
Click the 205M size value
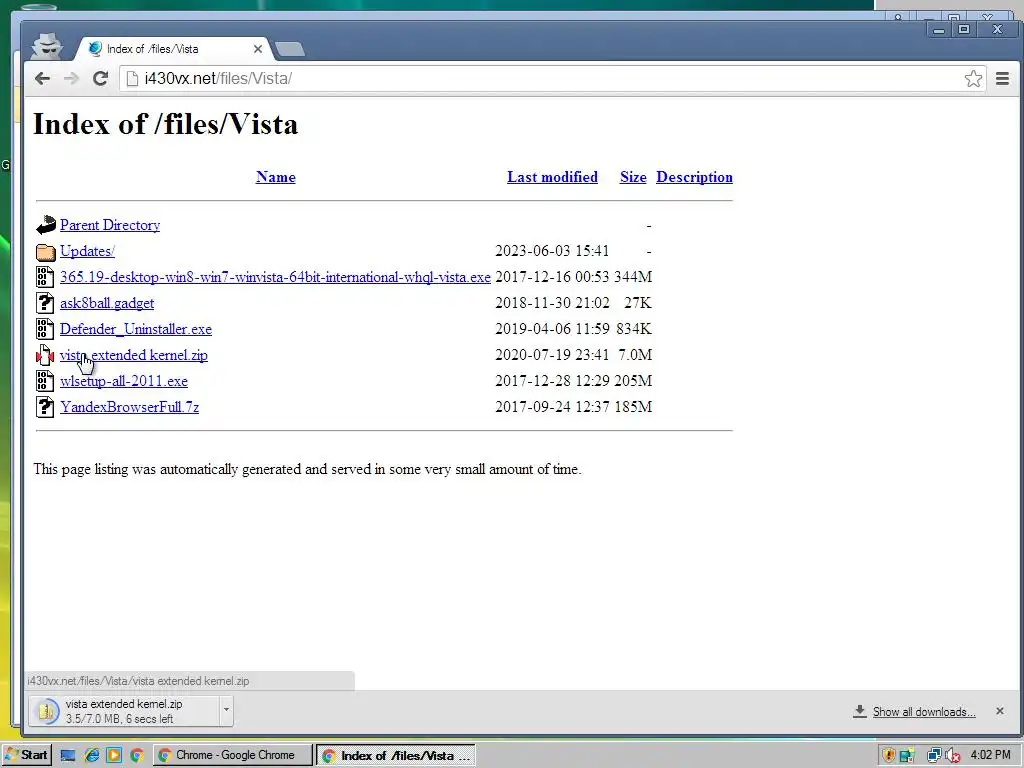(x=633, y=381)
